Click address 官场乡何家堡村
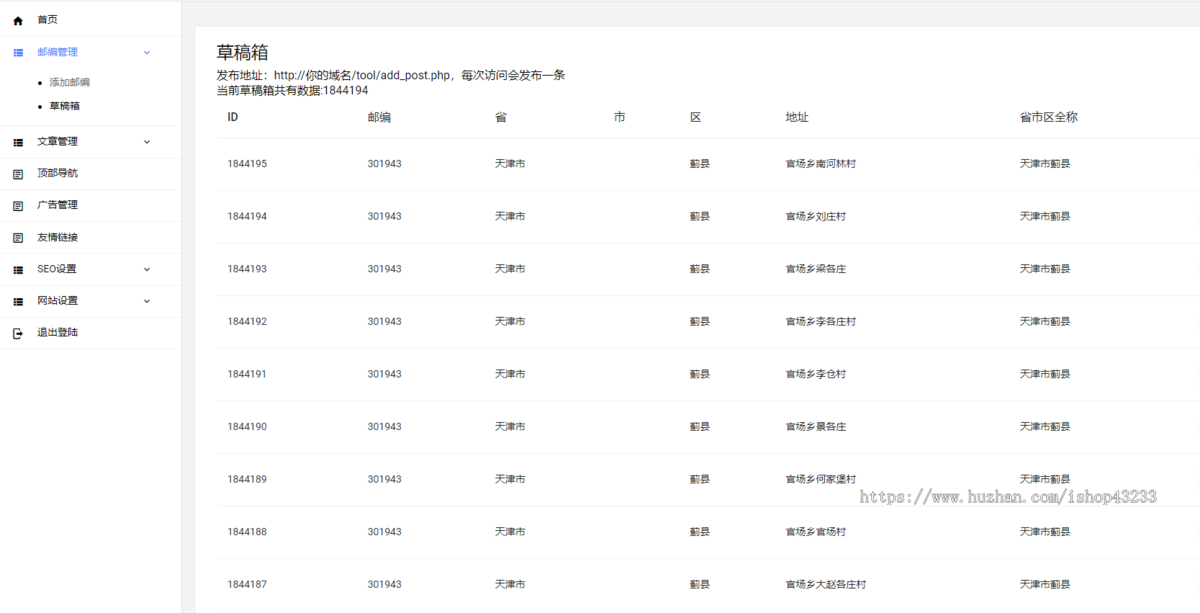1200x613 pixels. pos(821,480)
